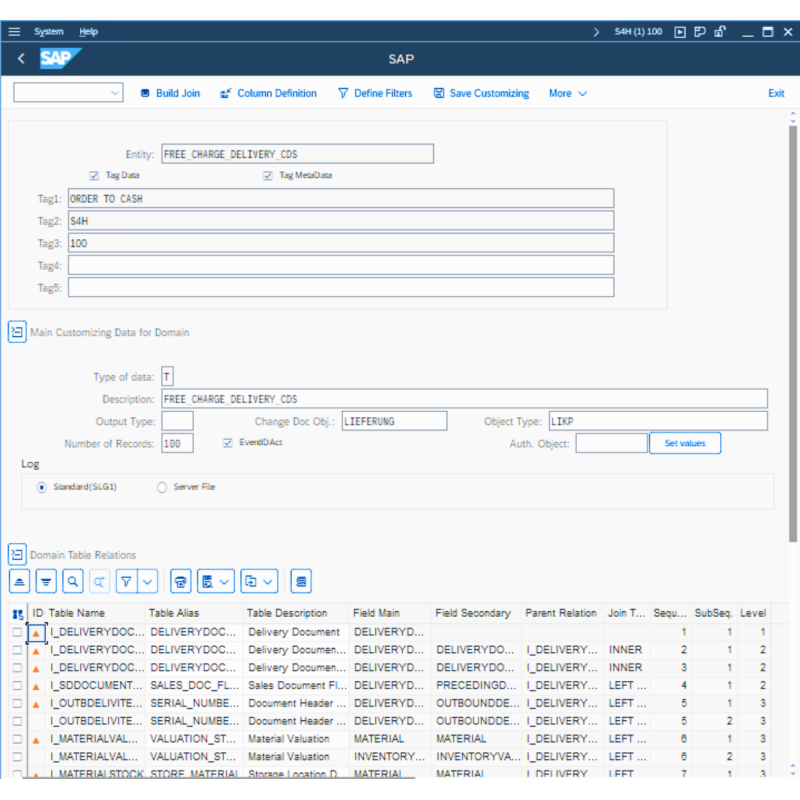Click the Tag4 input field
This screenshot has height=800, width=800.
click(341, 265)
